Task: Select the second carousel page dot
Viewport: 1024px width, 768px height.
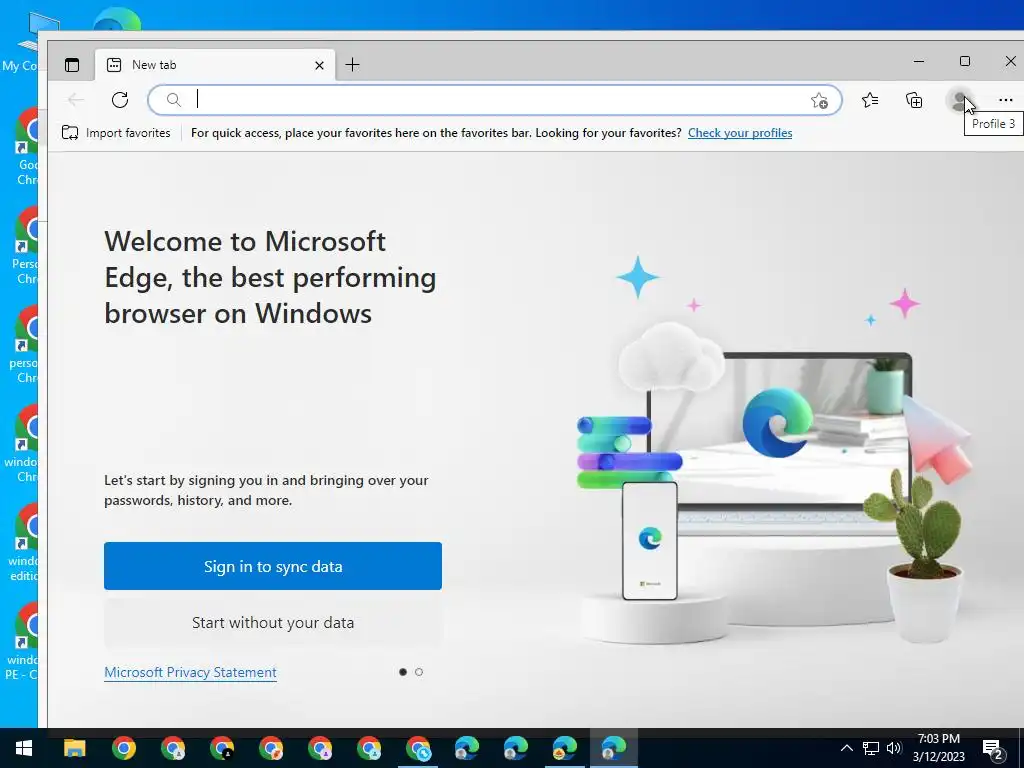Action: point(419,672)
